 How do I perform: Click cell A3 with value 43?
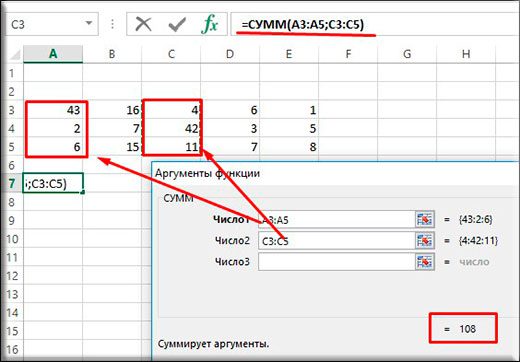tap(53, 110)
